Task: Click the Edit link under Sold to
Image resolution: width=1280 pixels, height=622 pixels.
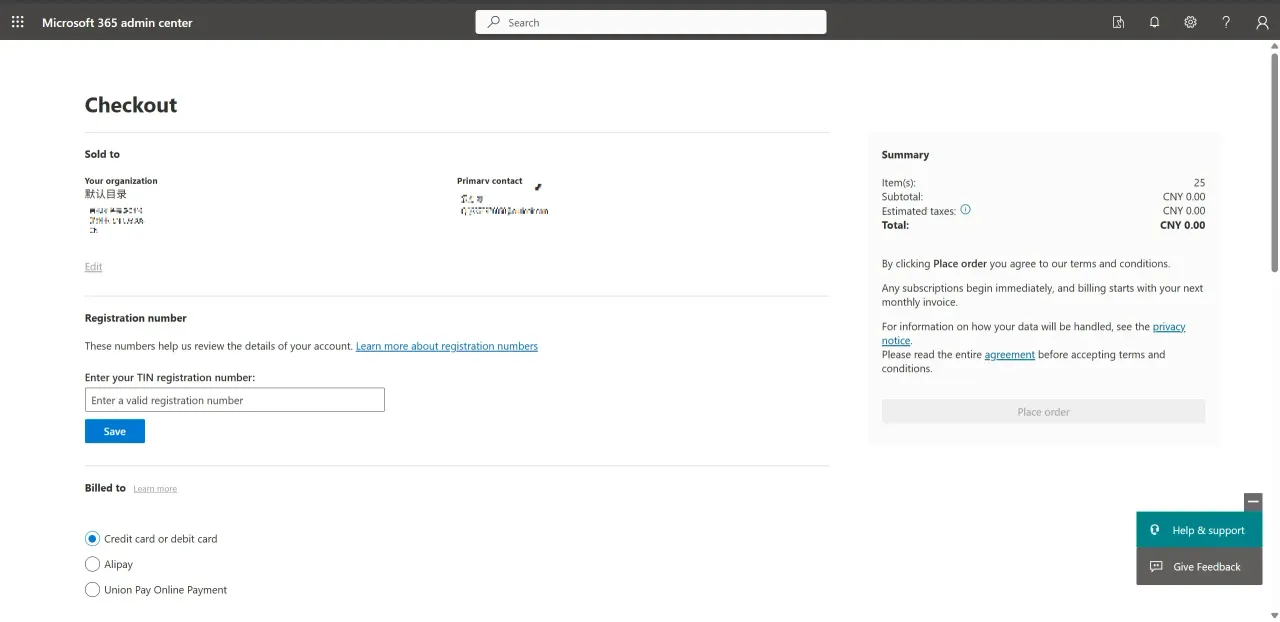Action: 93,267
